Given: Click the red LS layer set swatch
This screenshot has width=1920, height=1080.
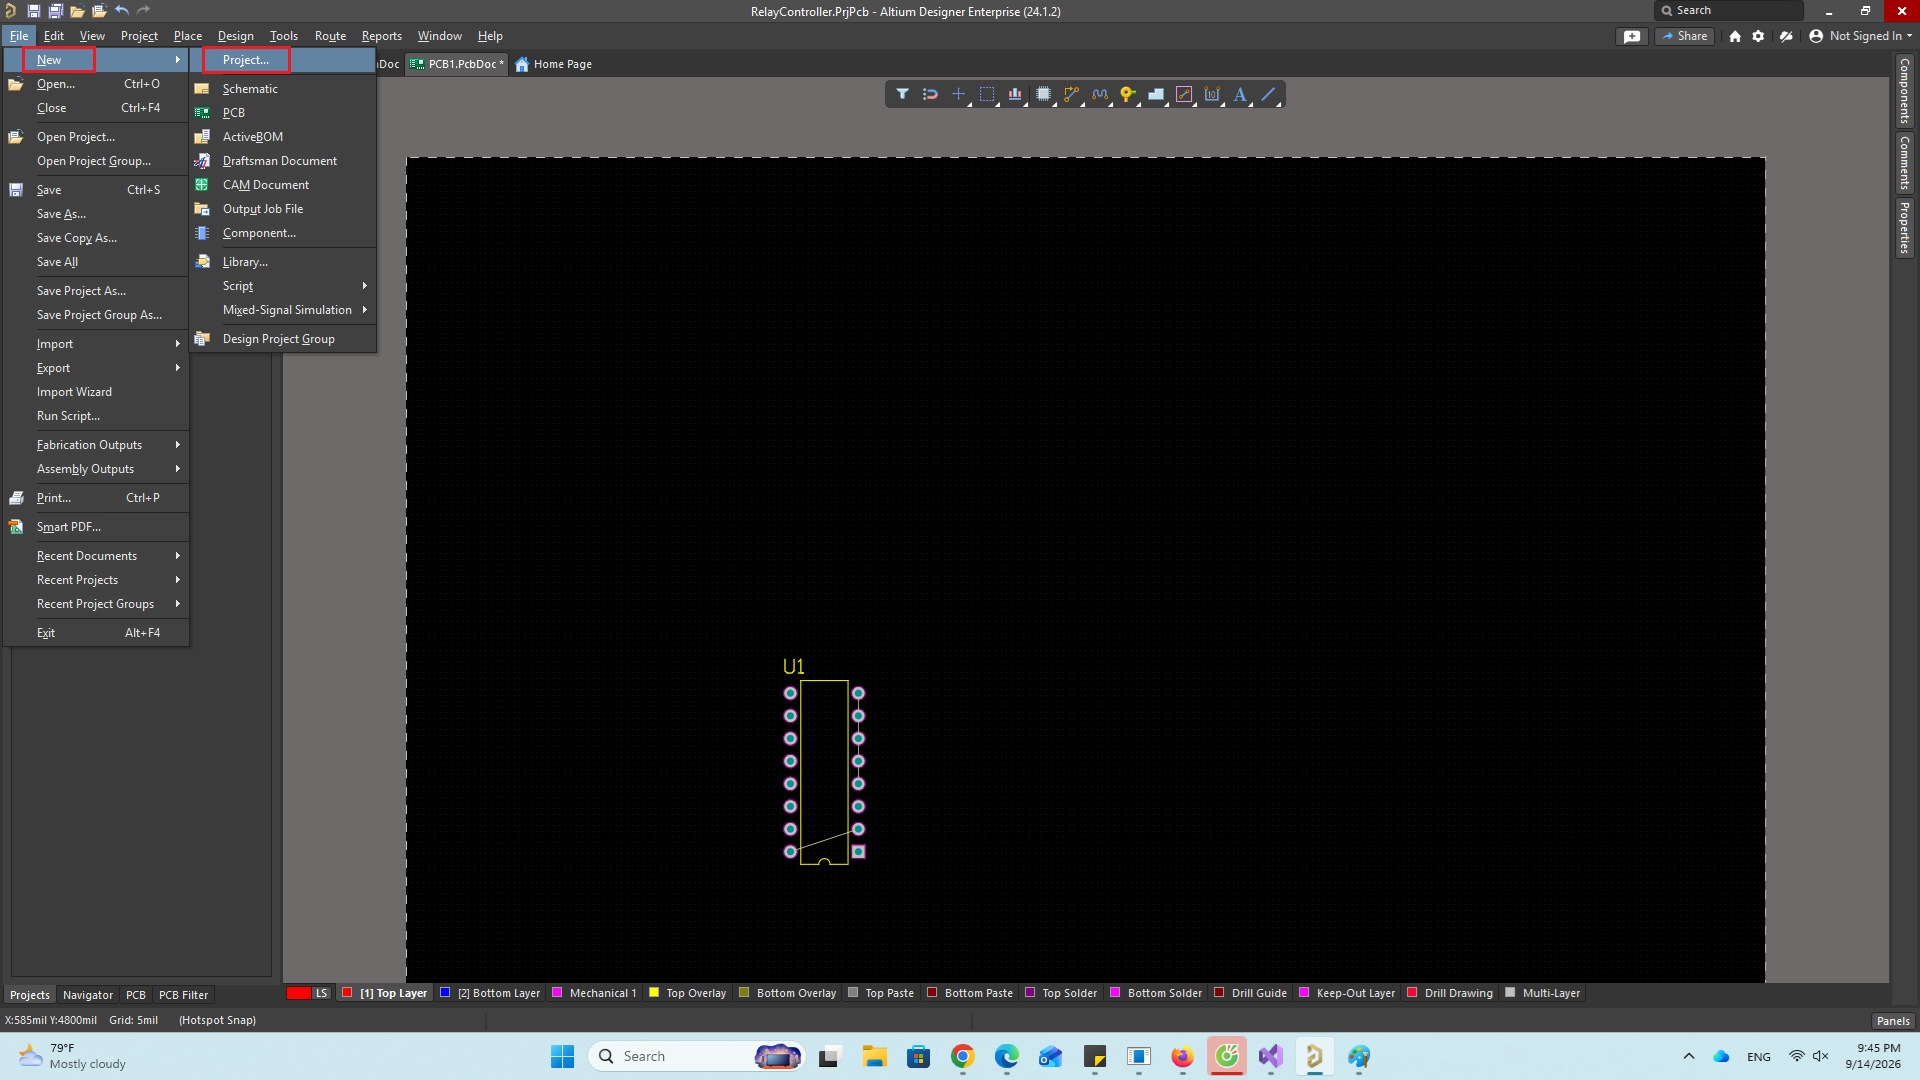Looking at the screenshot, I should [x=299, y=993].
